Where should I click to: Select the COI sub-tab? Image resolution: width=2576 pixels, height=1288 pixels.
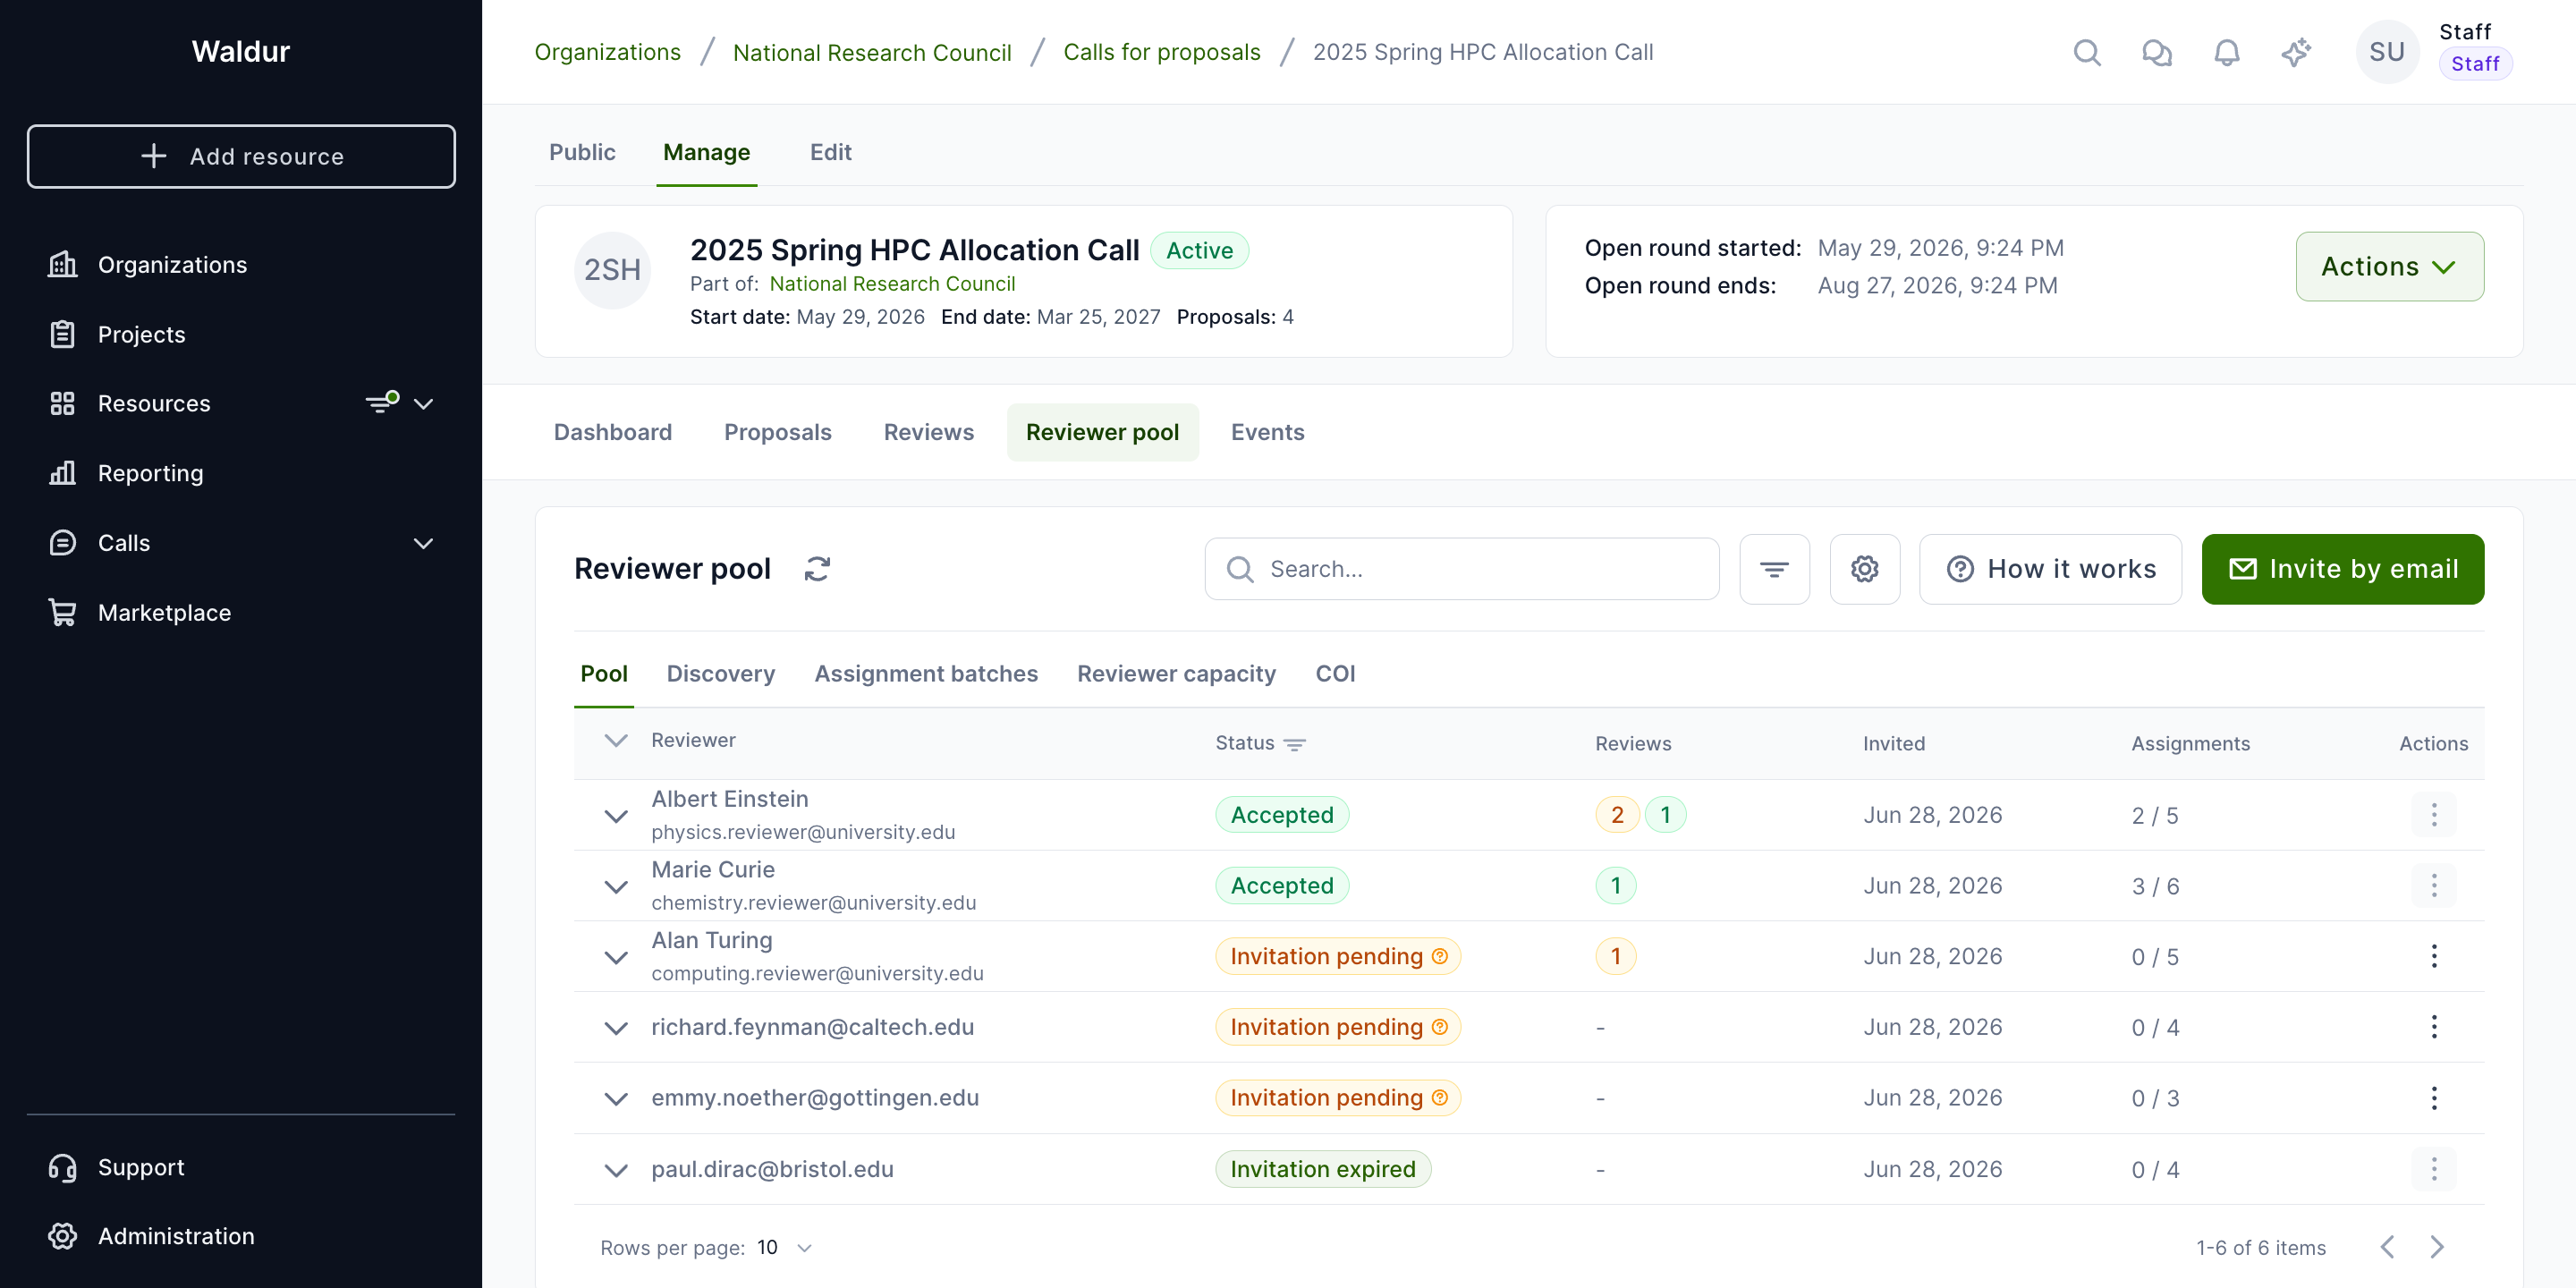[1335, 674]
